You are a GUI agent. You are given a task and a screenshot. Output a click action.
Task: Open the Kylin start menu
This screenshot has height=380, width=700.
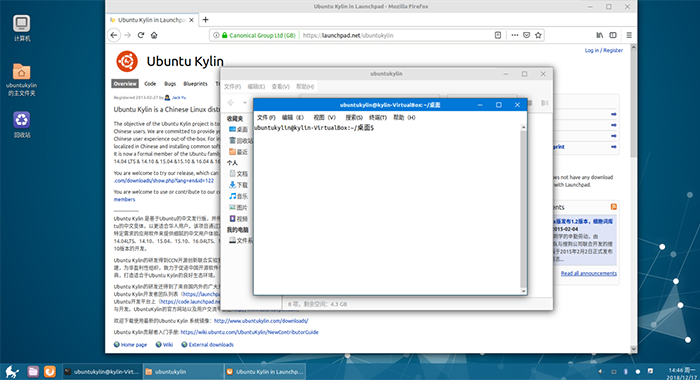pyautogui.click(x=12, y=372)
